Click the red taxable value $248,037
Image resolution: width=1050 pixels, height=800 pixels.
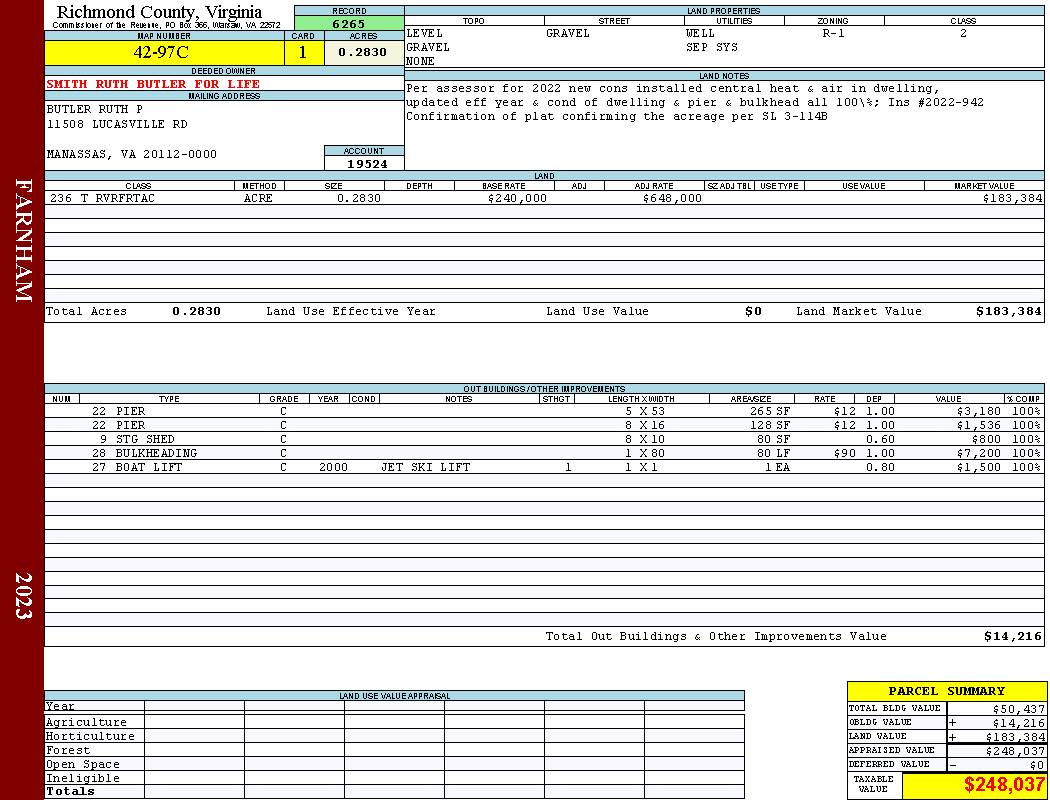coord(1003,785)
